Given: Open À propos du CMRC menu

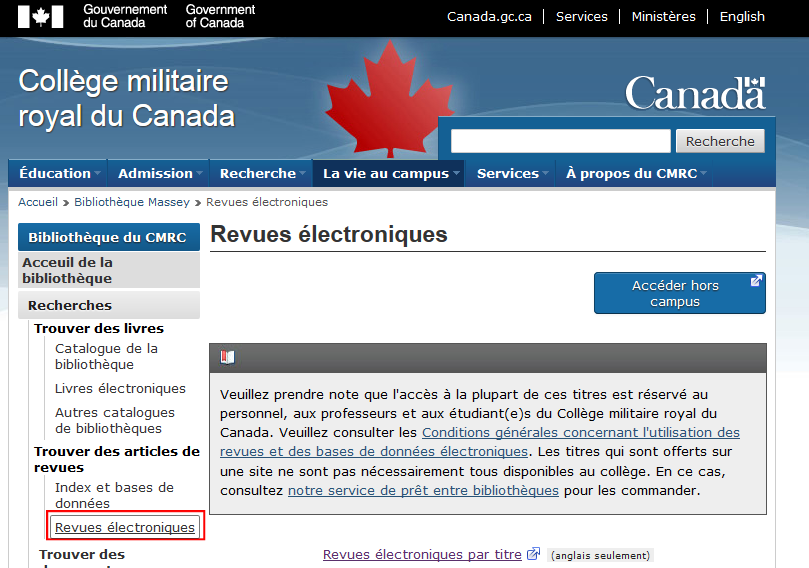Looking at the screenshot, I should tap(632, 173).
